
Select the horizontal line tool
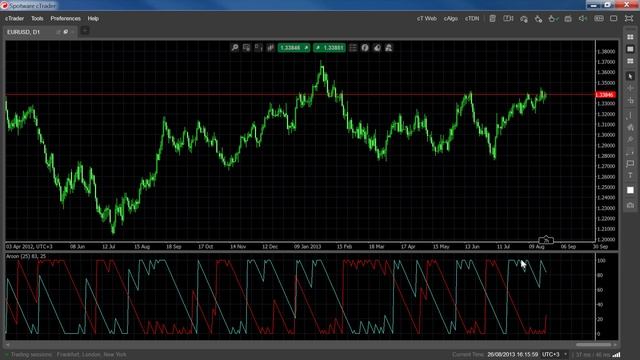tap(630, 152)
